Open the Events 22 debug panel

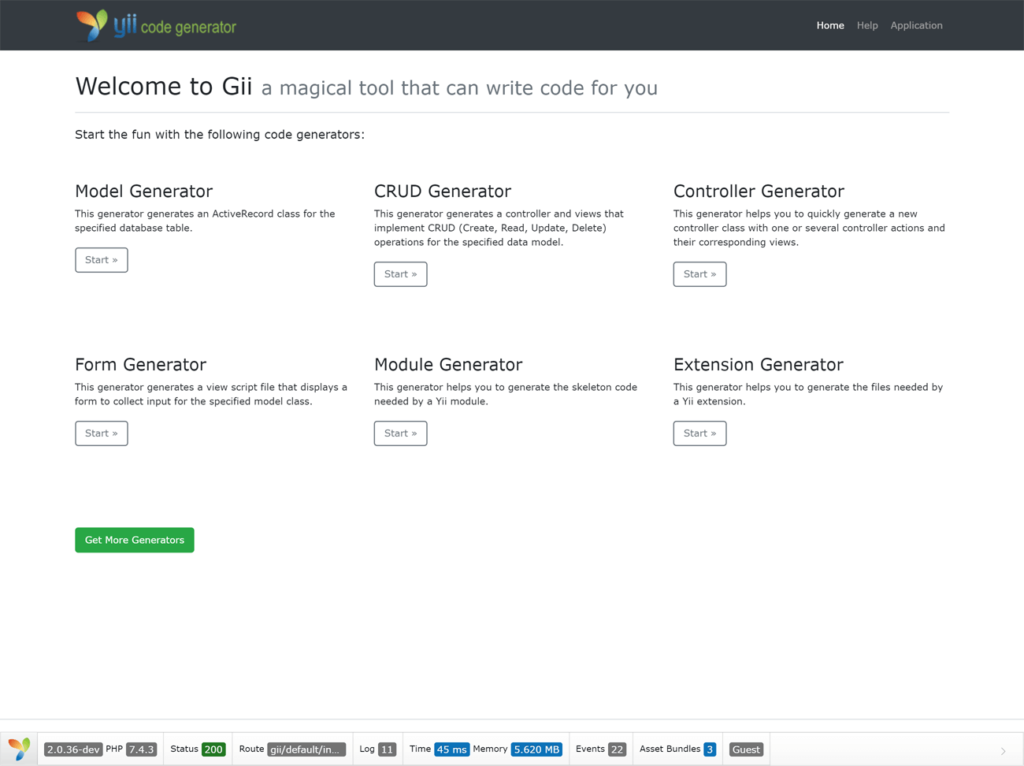(x=600, y=749)
